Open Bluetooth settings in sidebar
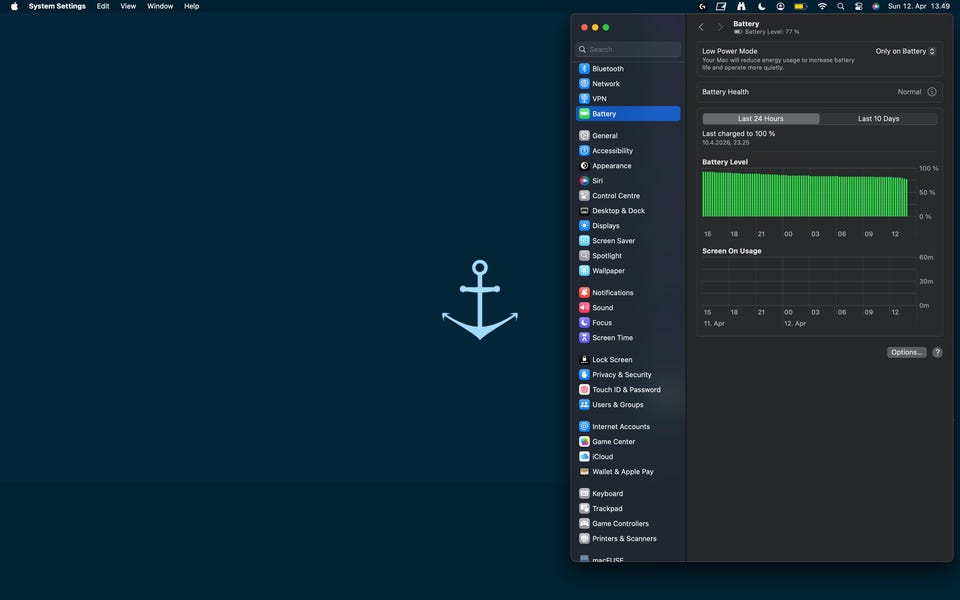 [607, 69]
